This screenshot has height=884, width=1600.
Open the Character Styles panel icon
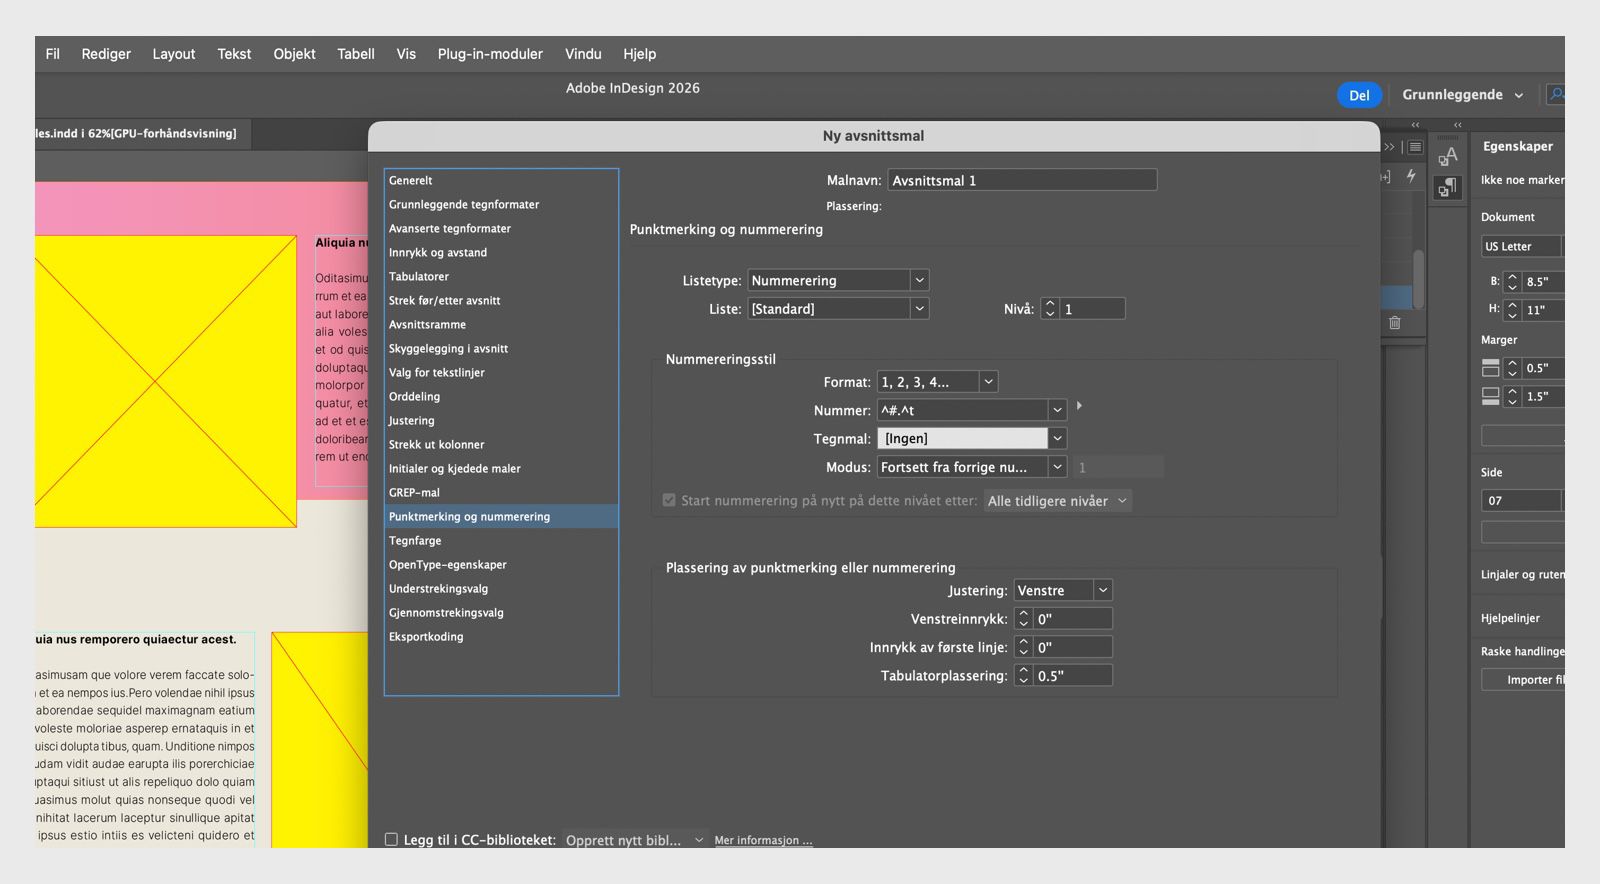tap(1448, 157)
